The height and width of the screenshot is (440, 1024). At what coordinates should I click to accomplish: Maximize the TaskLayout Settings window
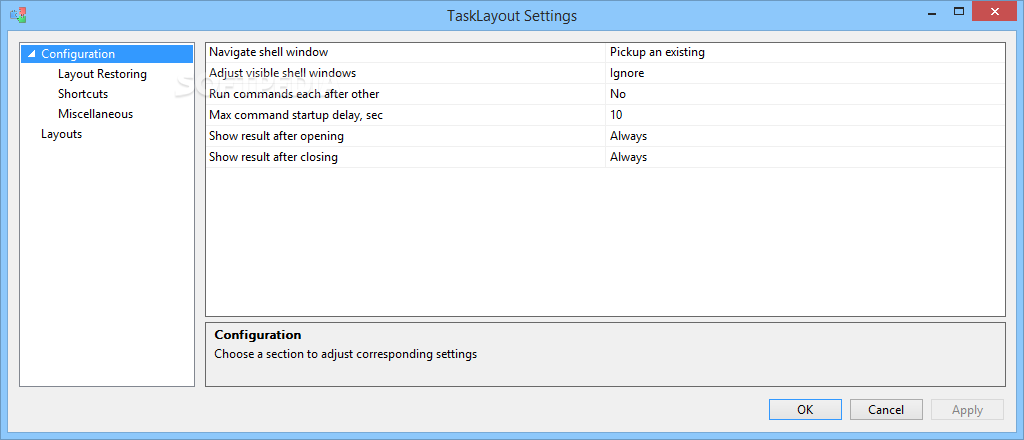tap(959, 11)
